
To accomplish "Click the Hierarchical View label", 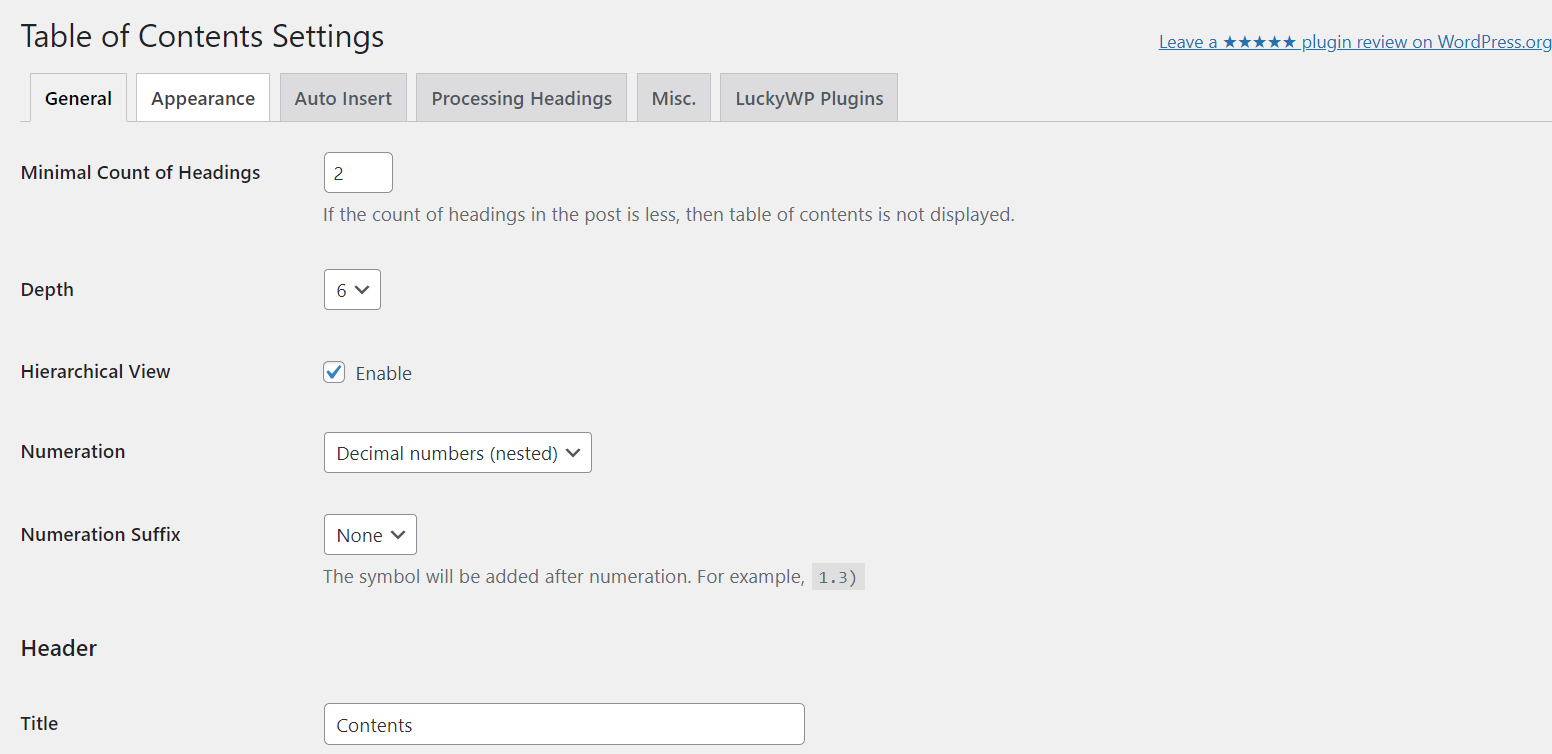I will tap(96, 372).
